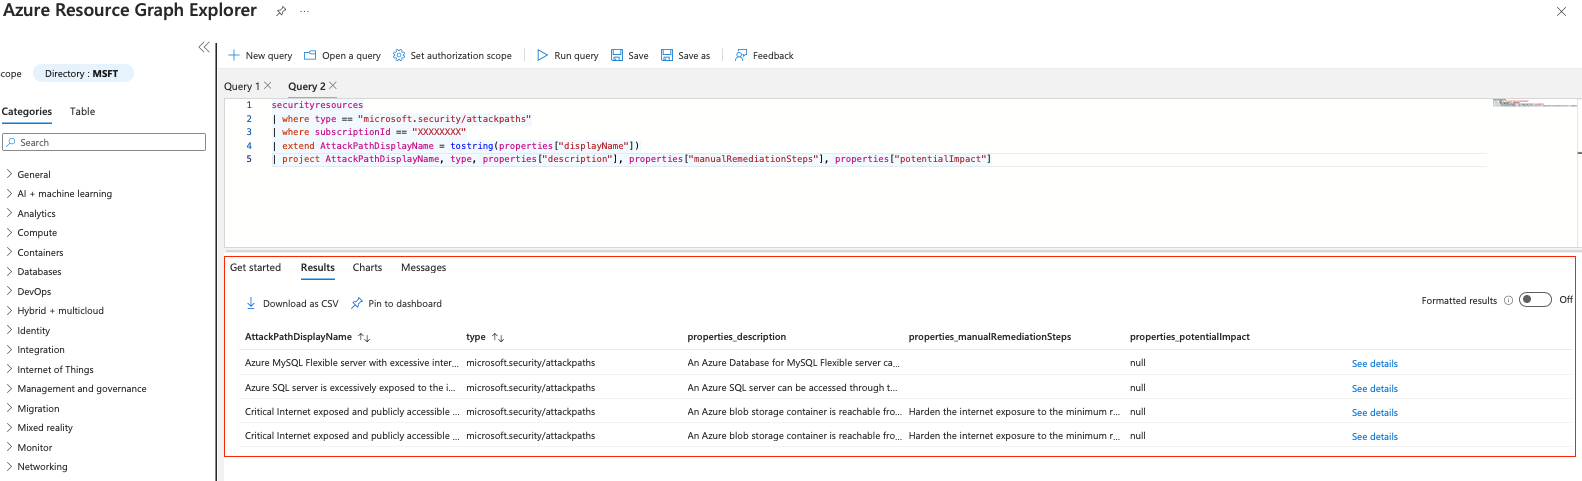Click 'Azure MySQL Flexible server with excessive' cell

351,363
